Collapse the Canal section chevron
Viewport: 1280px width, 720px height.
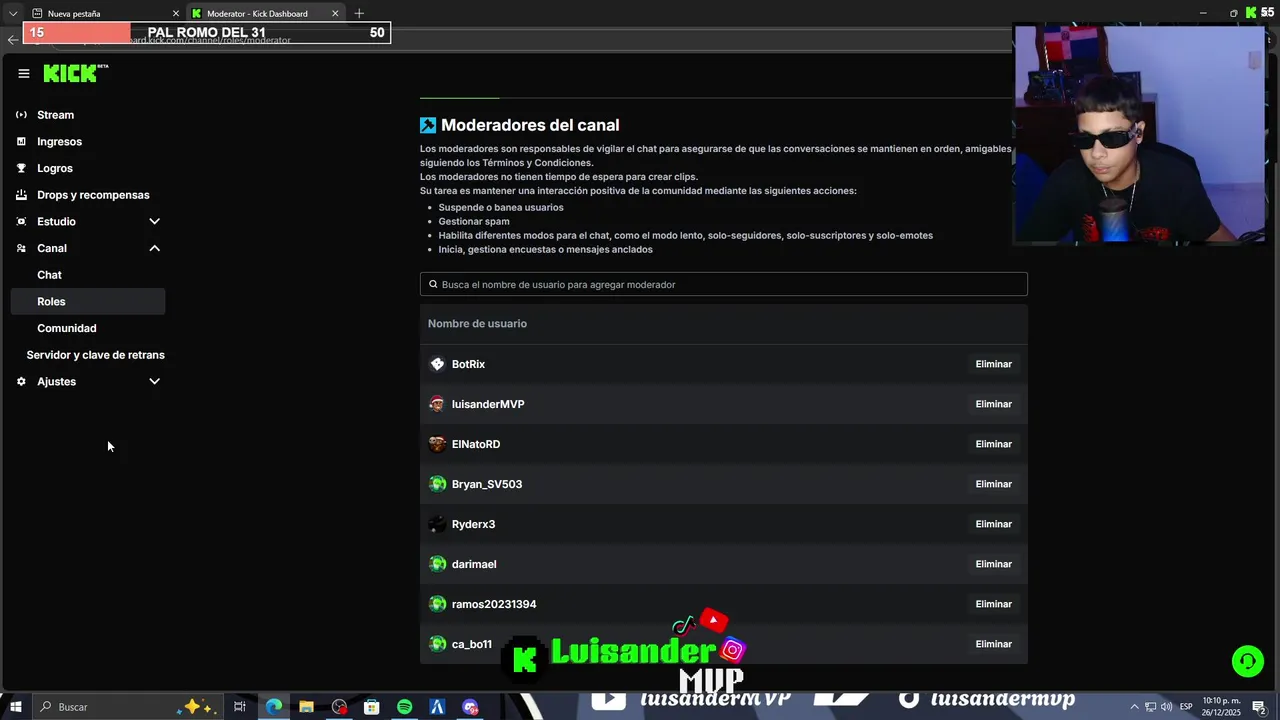tap(154, 248)
